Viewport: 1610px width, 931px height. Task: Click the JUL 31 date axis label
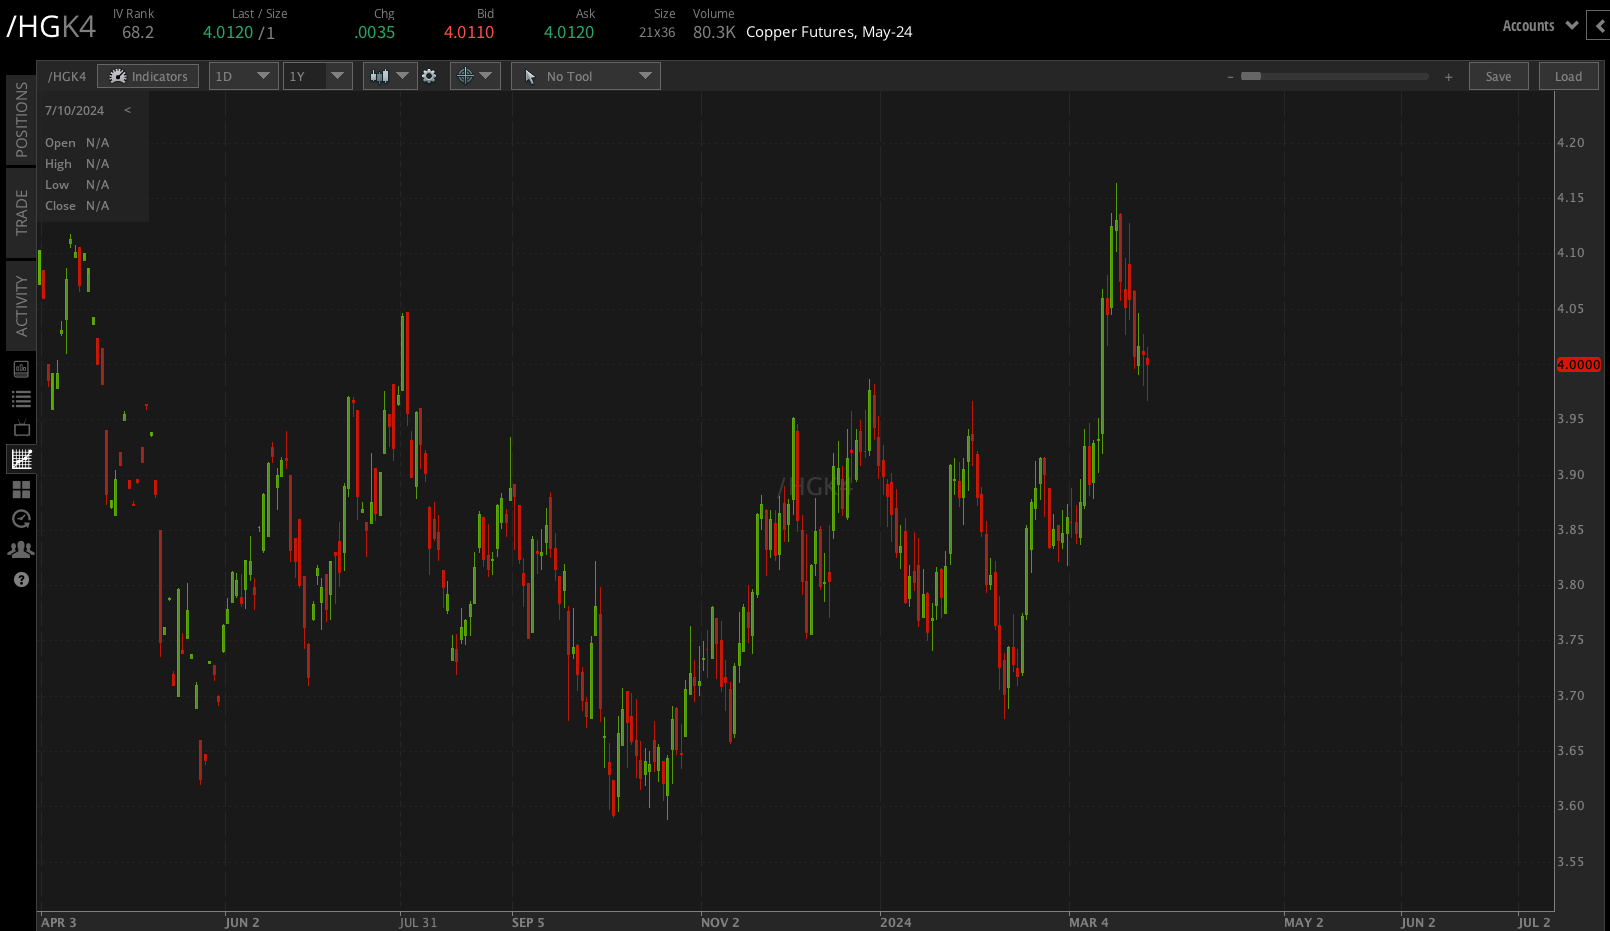(x=418, y=922)
